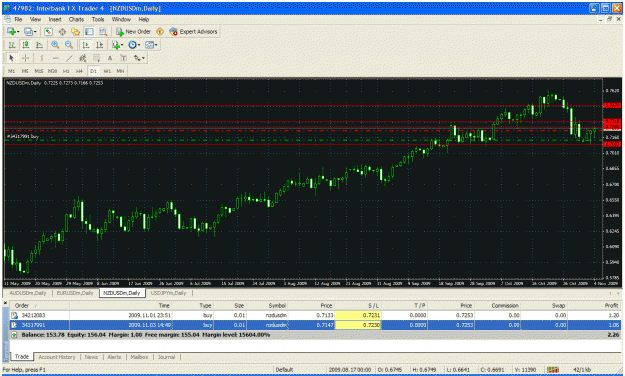Click the Periods clock icon
Viewport: 625px width, 376px height.
coord(132,45)
